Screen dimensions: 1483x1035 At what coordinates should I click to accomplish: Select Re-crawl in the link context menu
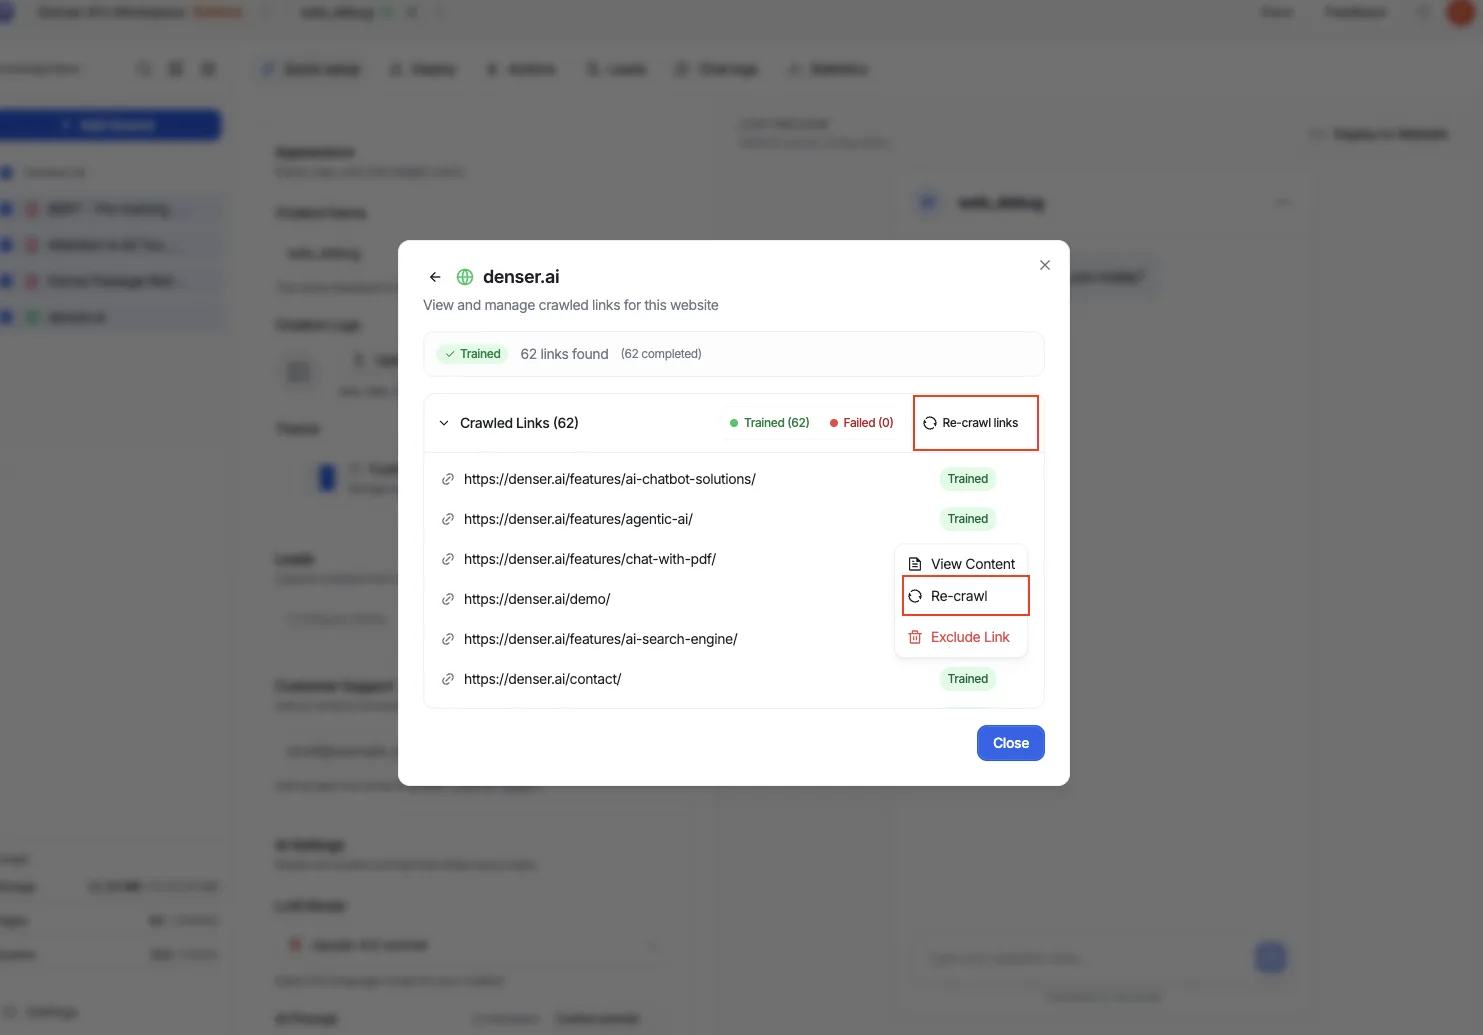click(x=961, y=596)
